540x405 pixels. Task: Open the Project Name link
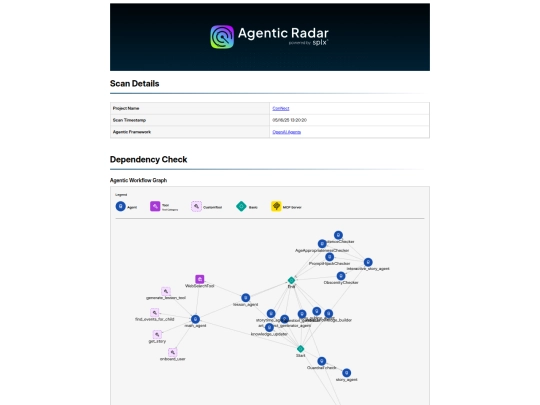pos(281,108)
